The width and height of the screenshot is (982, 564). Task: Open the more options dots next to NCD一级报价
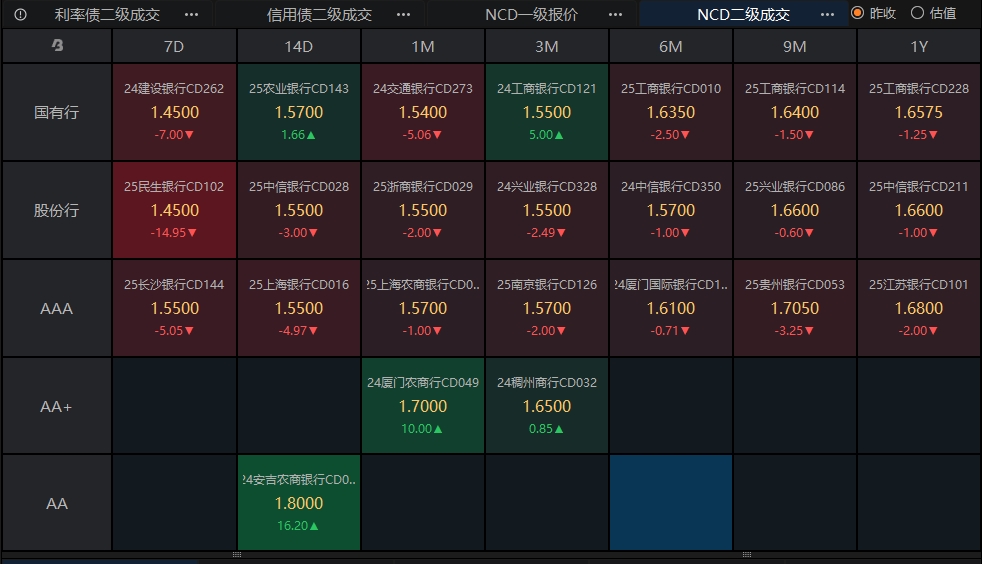pos(615,14)
